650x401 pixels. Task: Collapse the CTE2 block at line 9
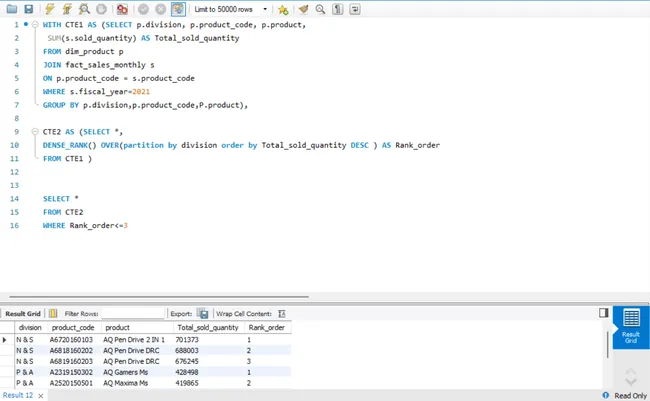(35, 131)
